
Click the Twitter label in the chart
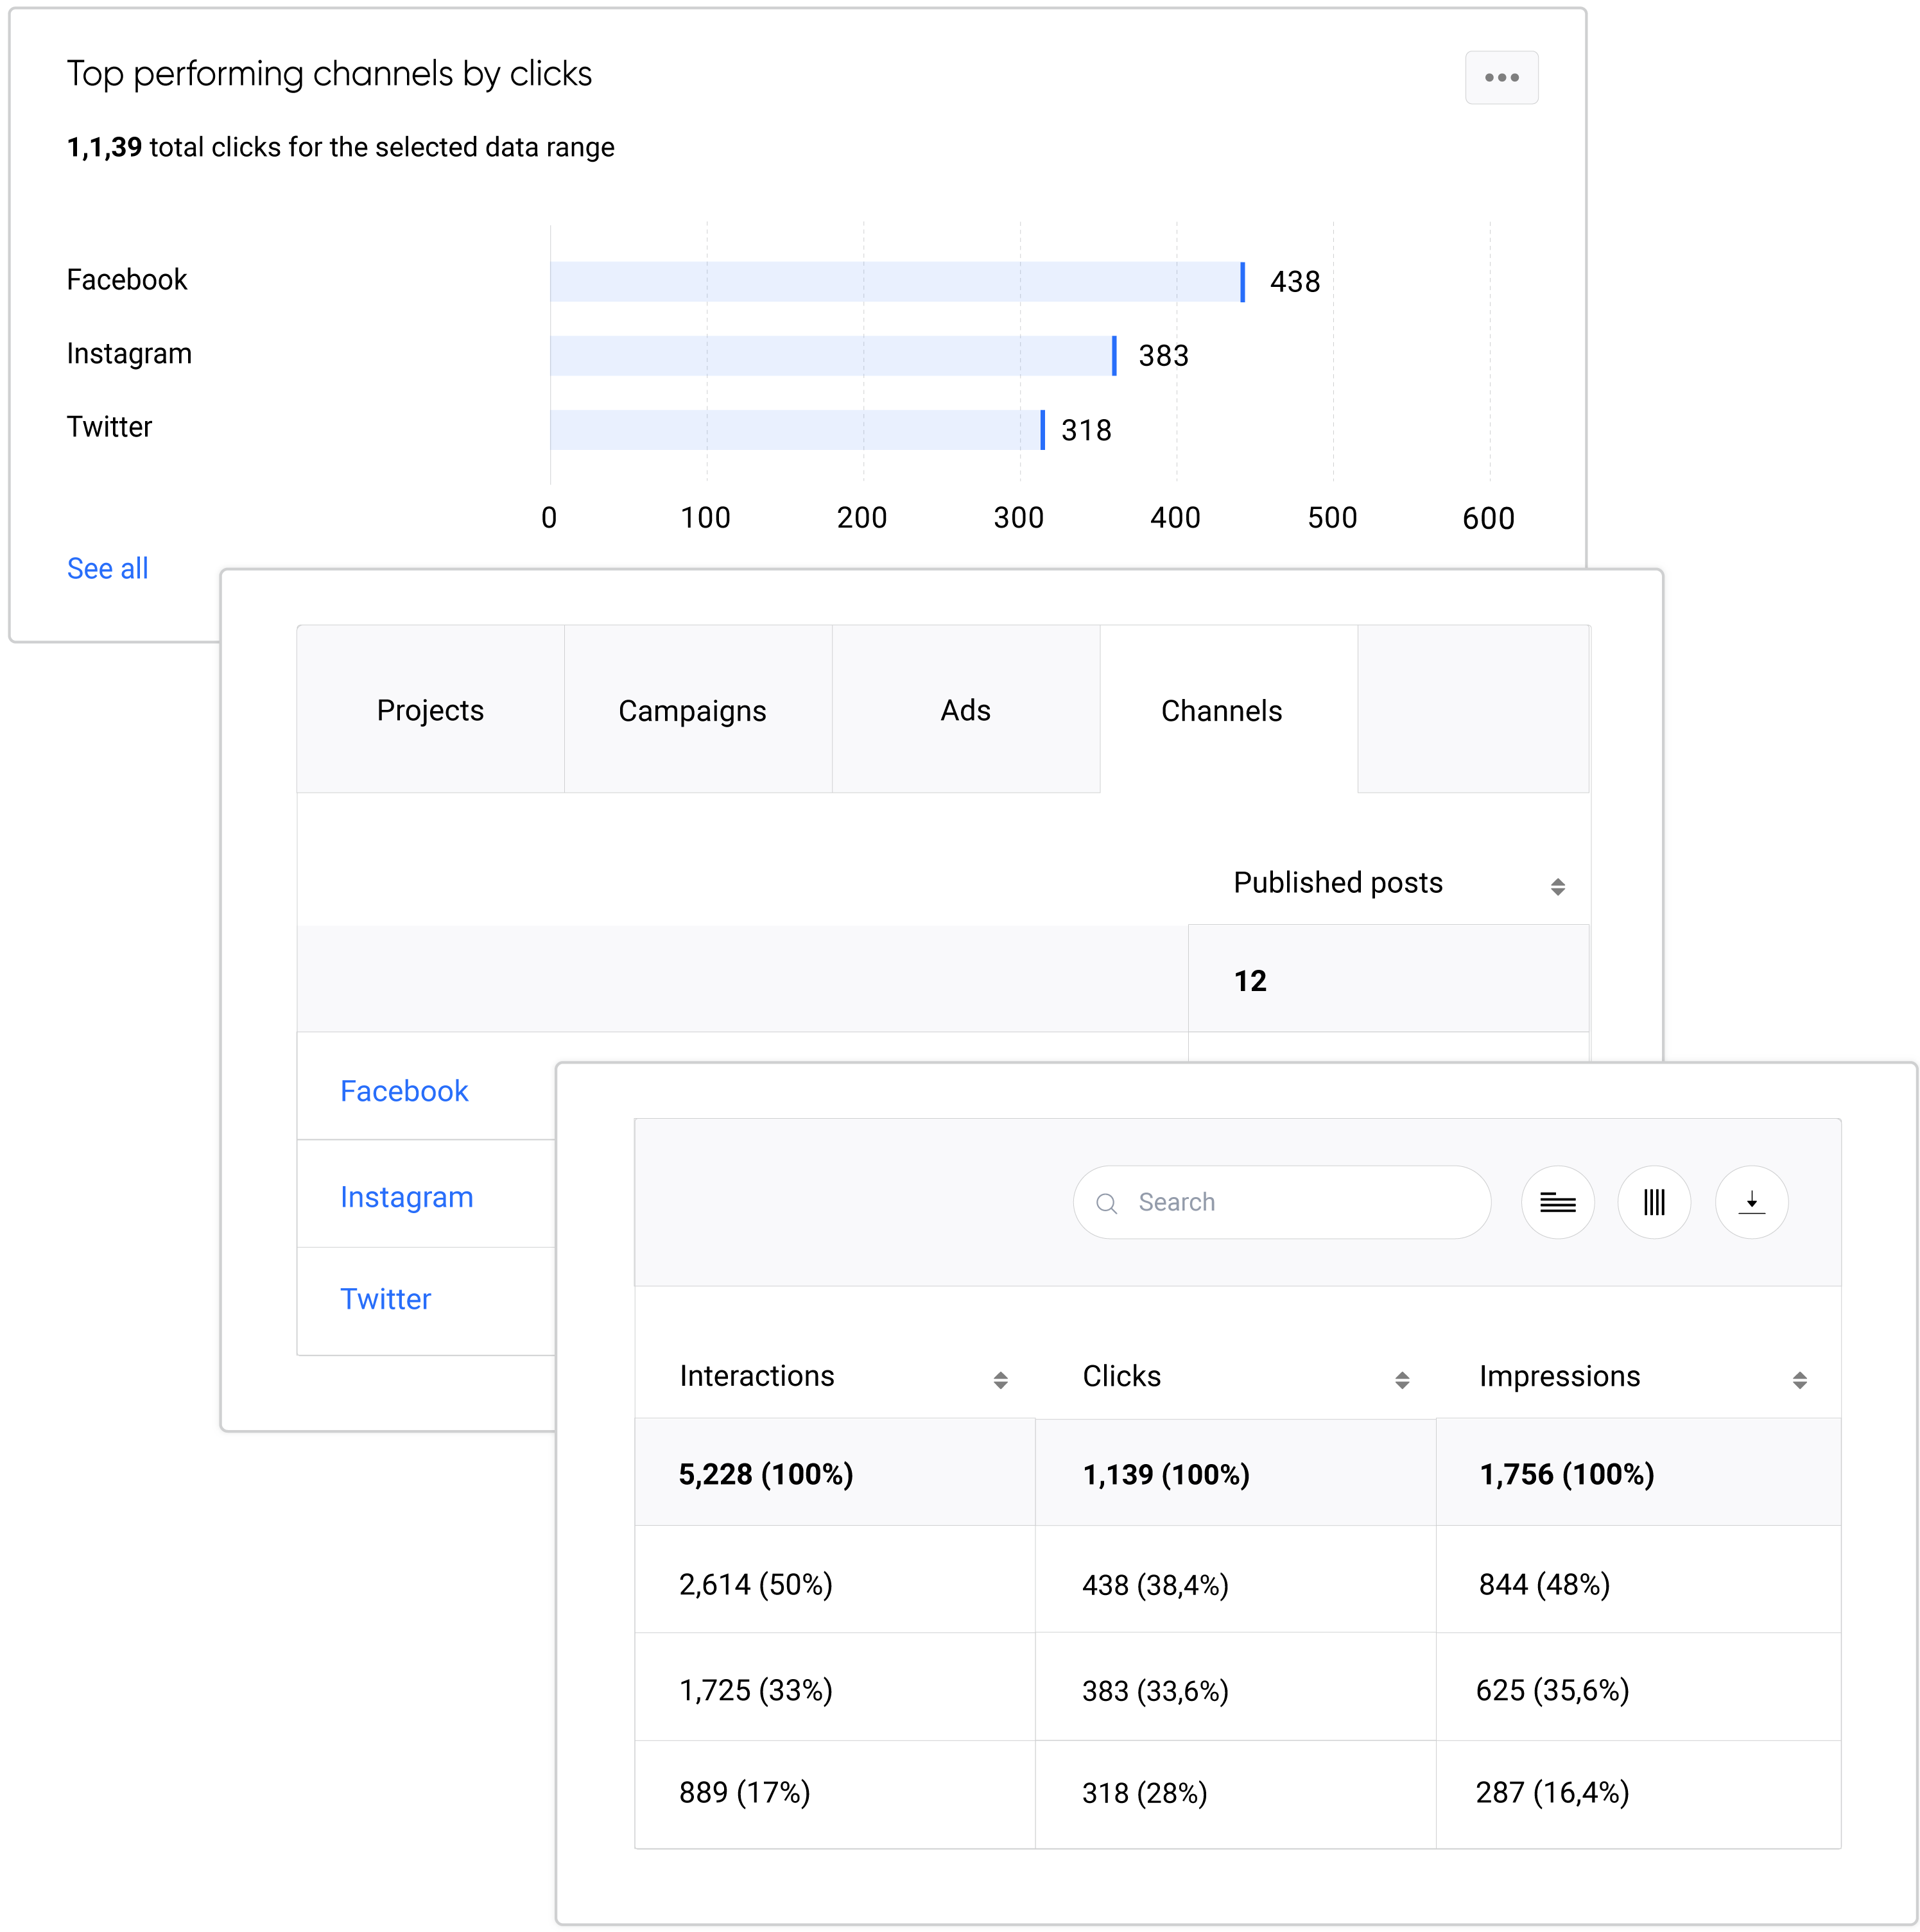tap(109, 427)
